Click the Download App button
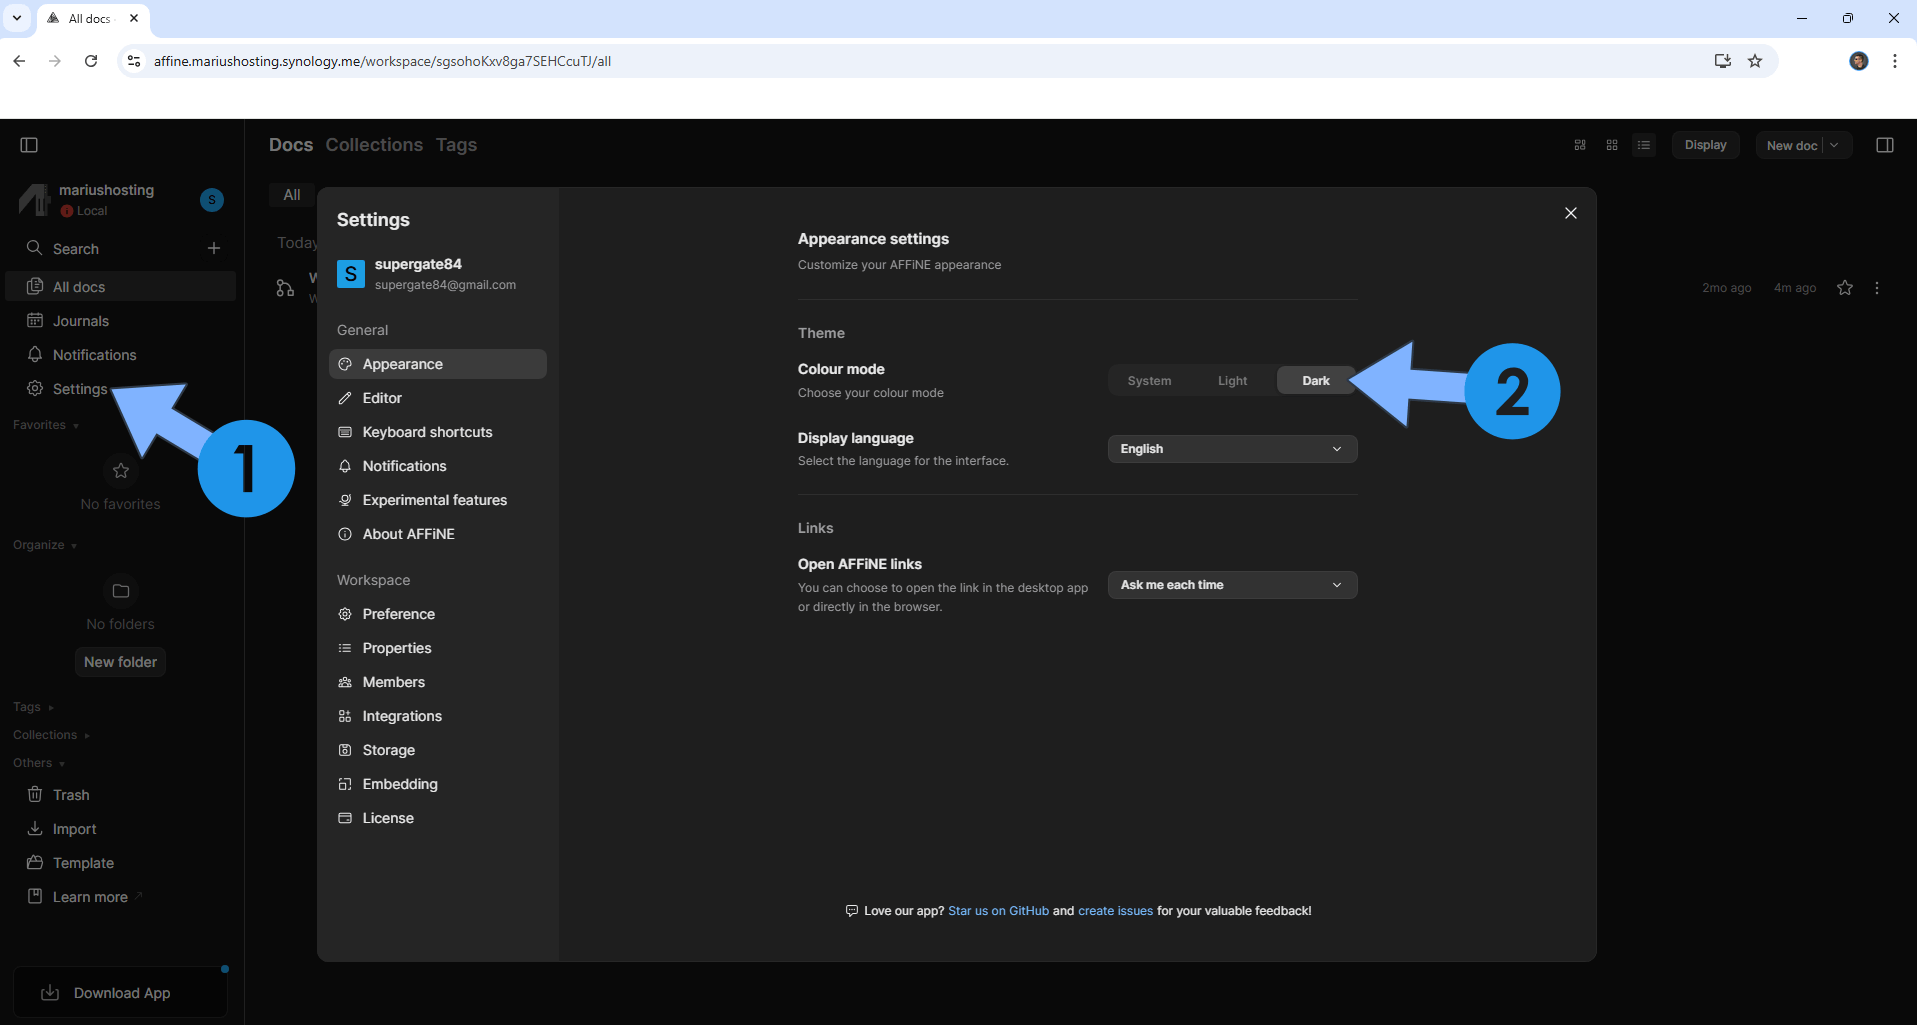Viewport: 1917px width, 1025px height. (120, 993)
